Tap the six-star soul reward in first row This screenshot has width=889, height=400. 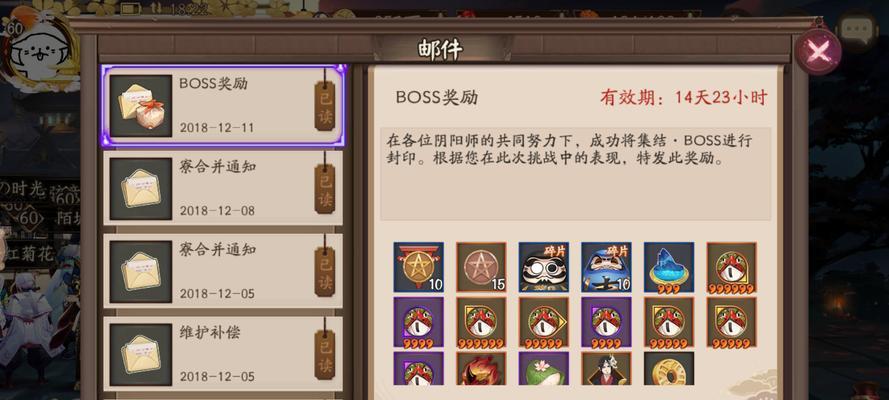click(x=731, y=267)
